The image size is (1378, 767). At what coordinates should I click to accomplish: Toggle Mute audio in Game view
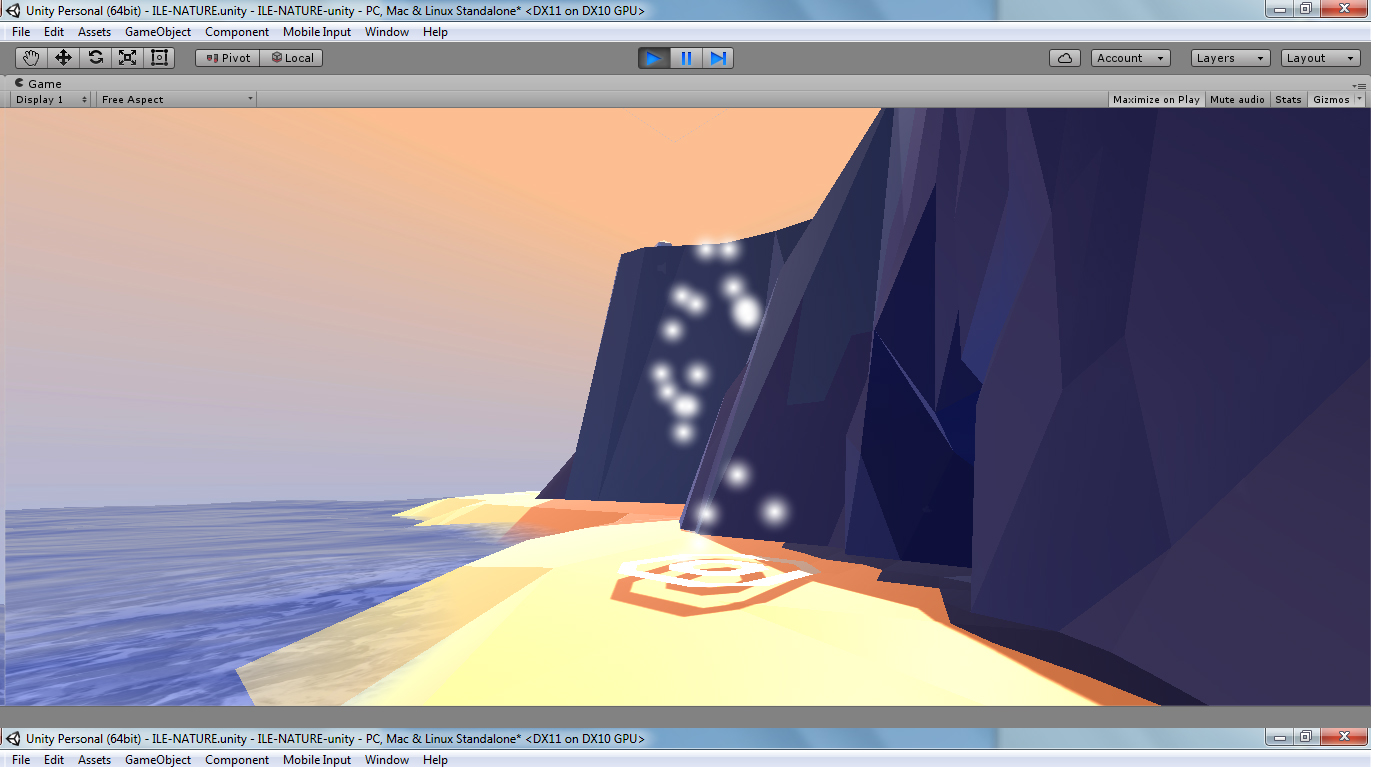1237,99
